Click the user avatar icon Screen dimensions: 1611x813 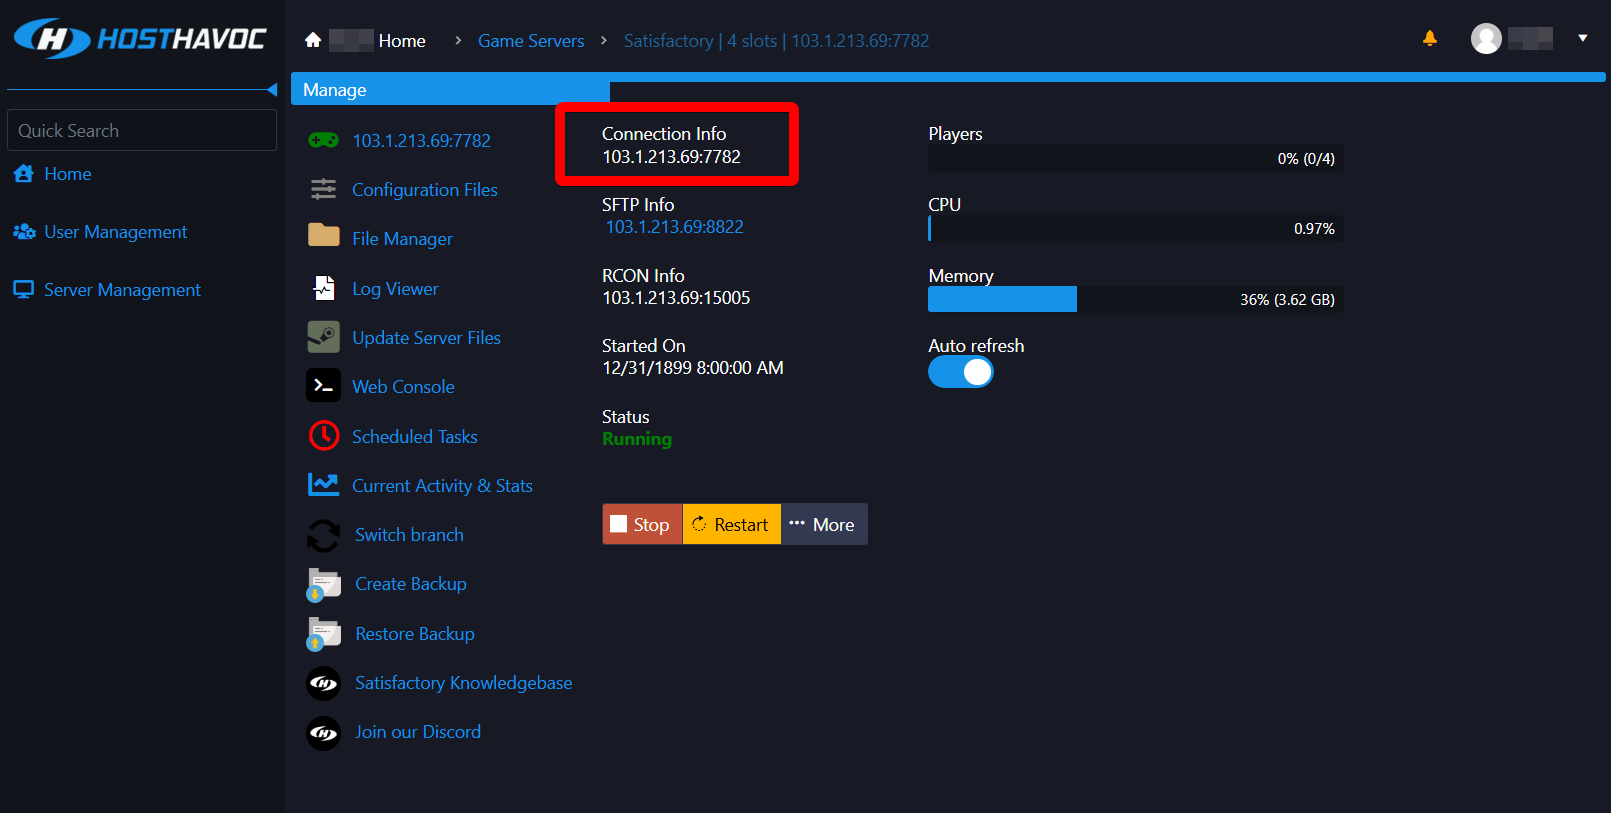(x=1486, y=38)
